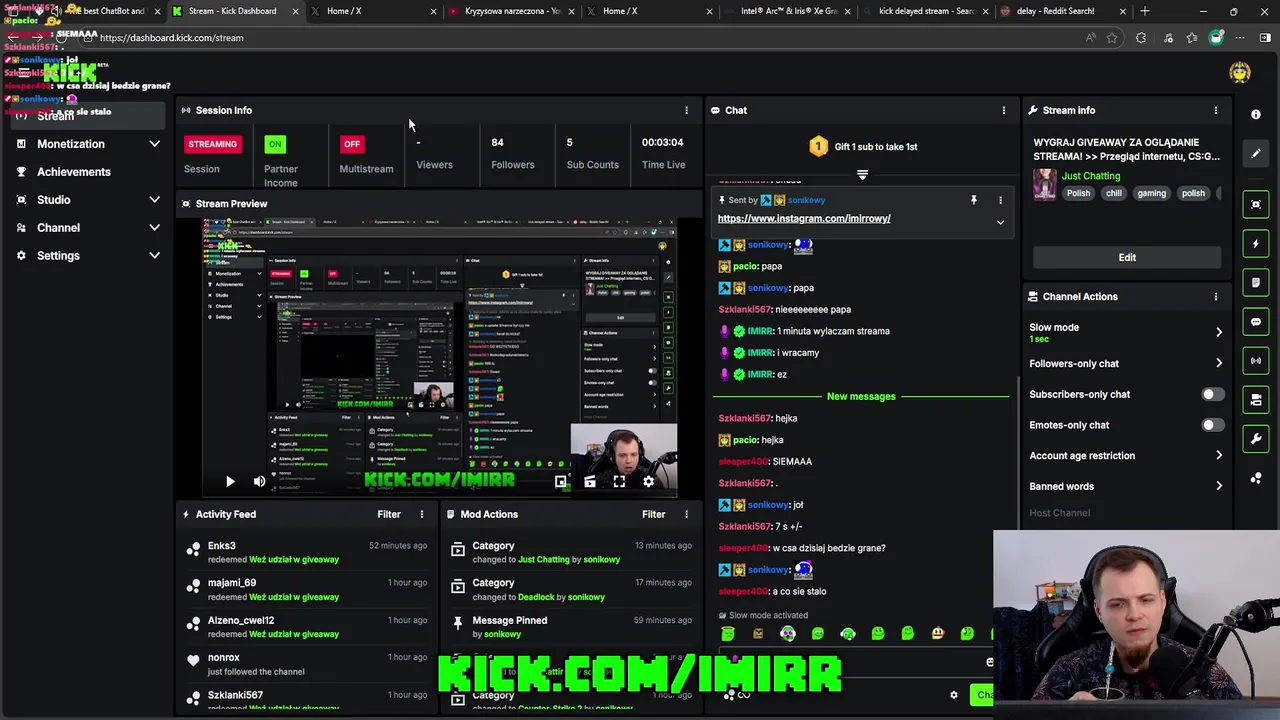Open picture-in-picture on stream preview
The height and width of the screenshot is (720, 1280).
pos(561,482)
